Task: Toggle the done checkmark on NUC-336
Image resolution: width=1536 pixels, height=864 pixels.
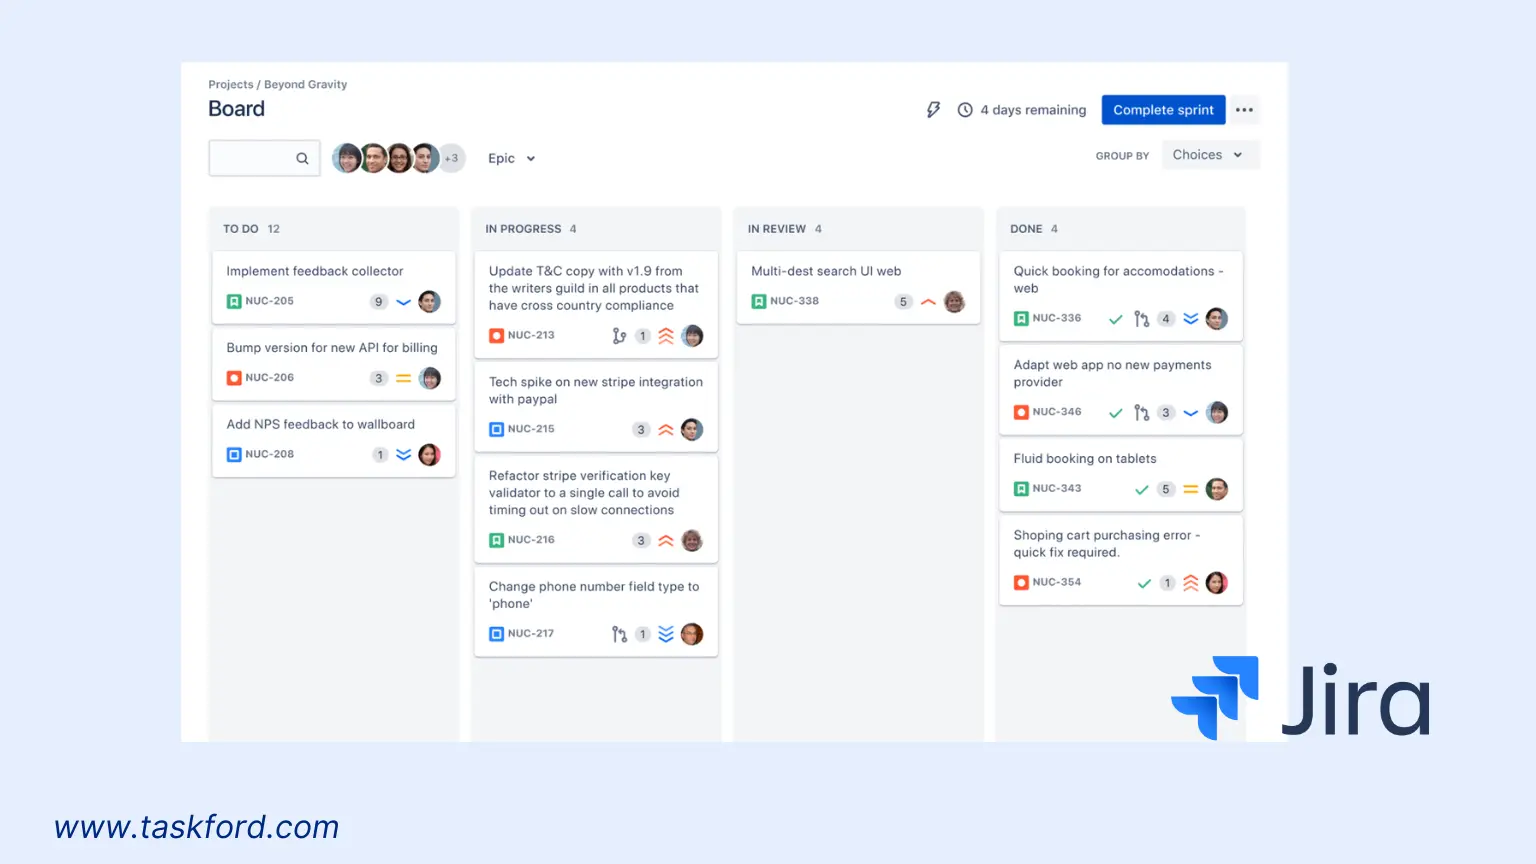Action: point(1115,319)
